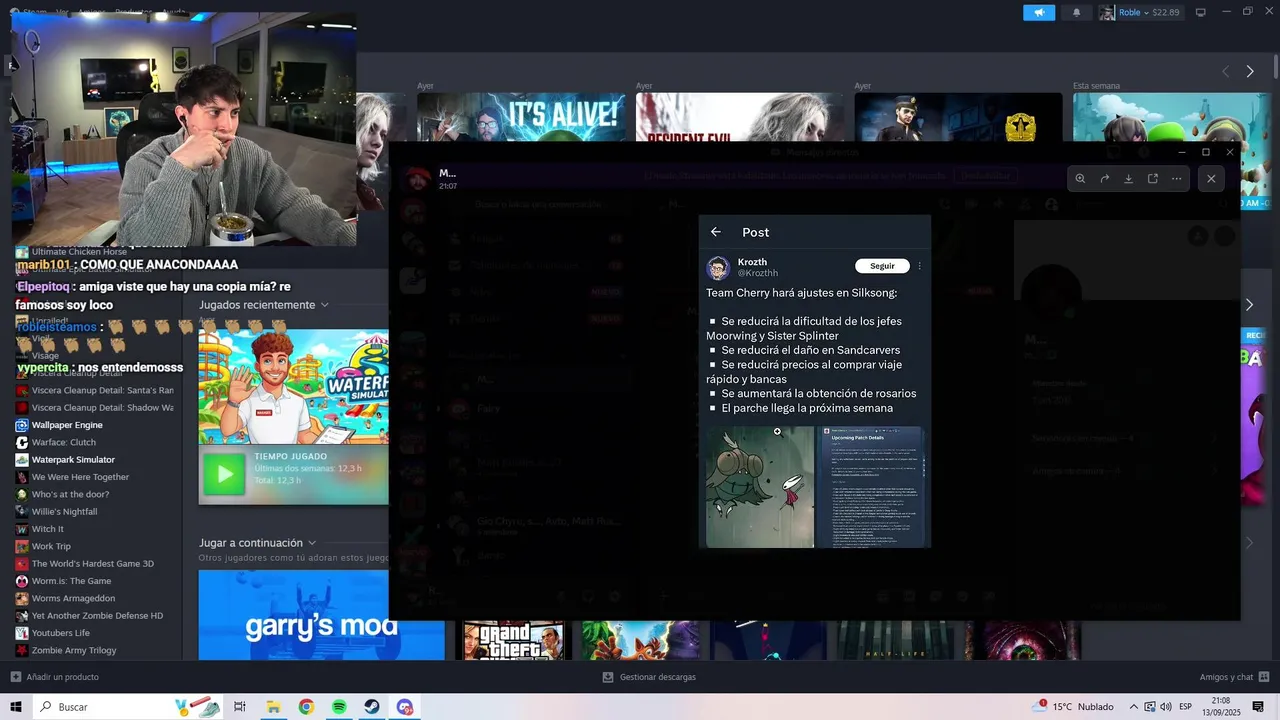Select Youtubers Life in library list

(60, 633)
